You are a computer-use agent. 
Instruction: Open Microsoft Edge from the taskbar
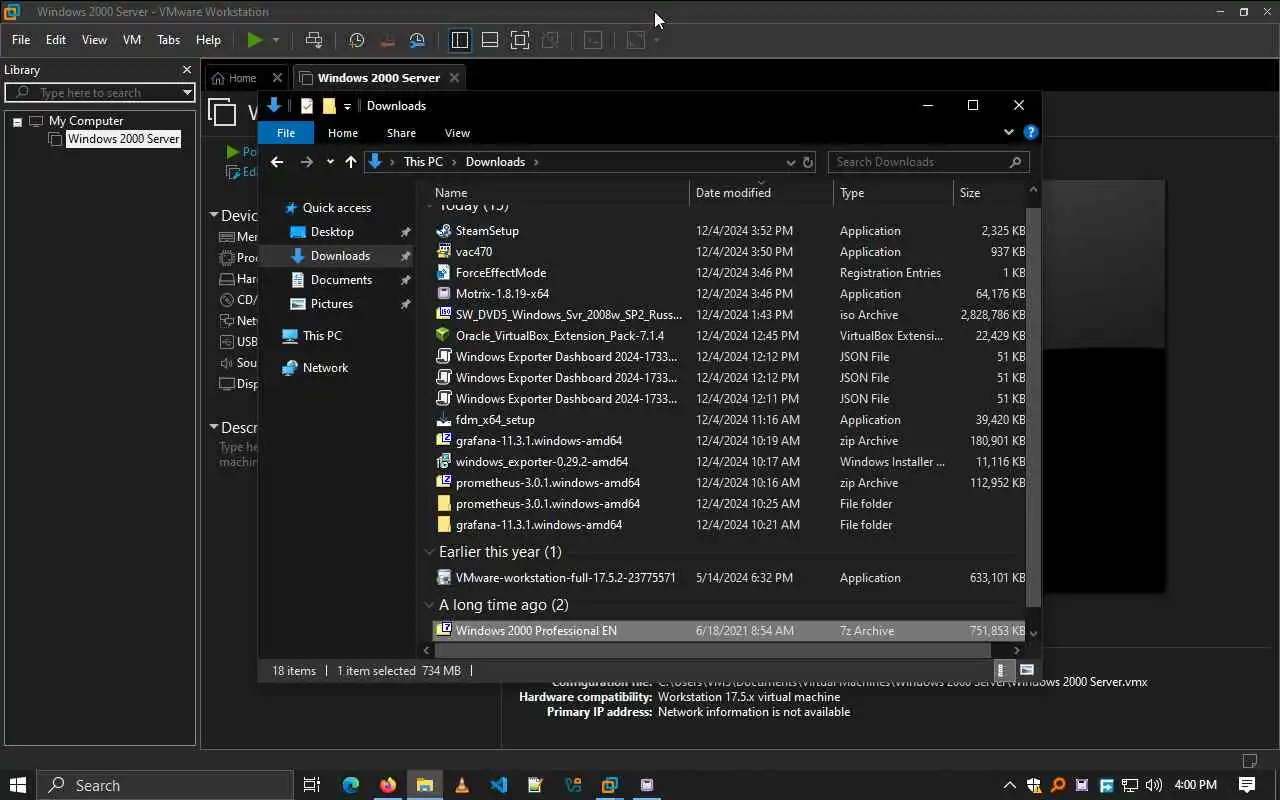[350, 785]
